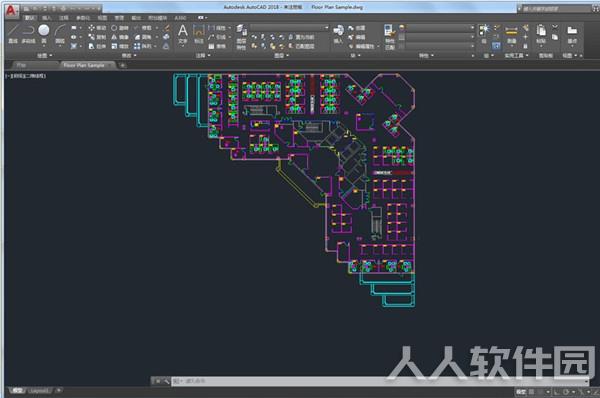Choose the Move tool in Modify panel

pos(97,28)
